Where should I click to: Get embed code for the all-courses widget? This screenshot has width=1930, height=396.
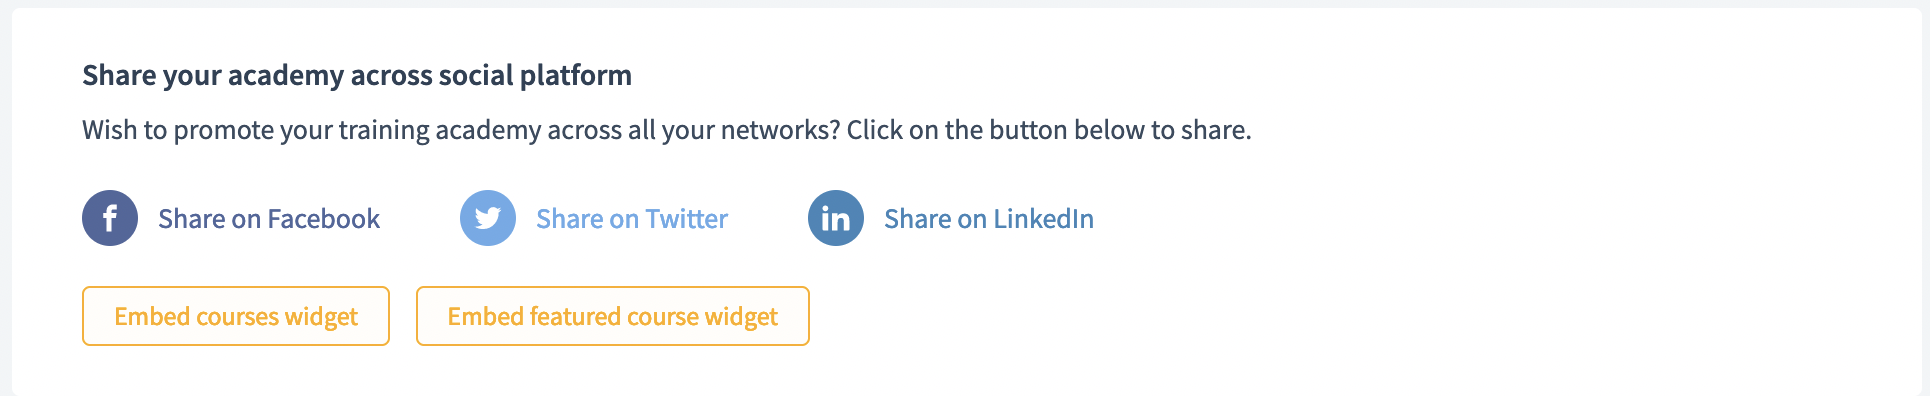pyautogui.click(x=236, y=316)
